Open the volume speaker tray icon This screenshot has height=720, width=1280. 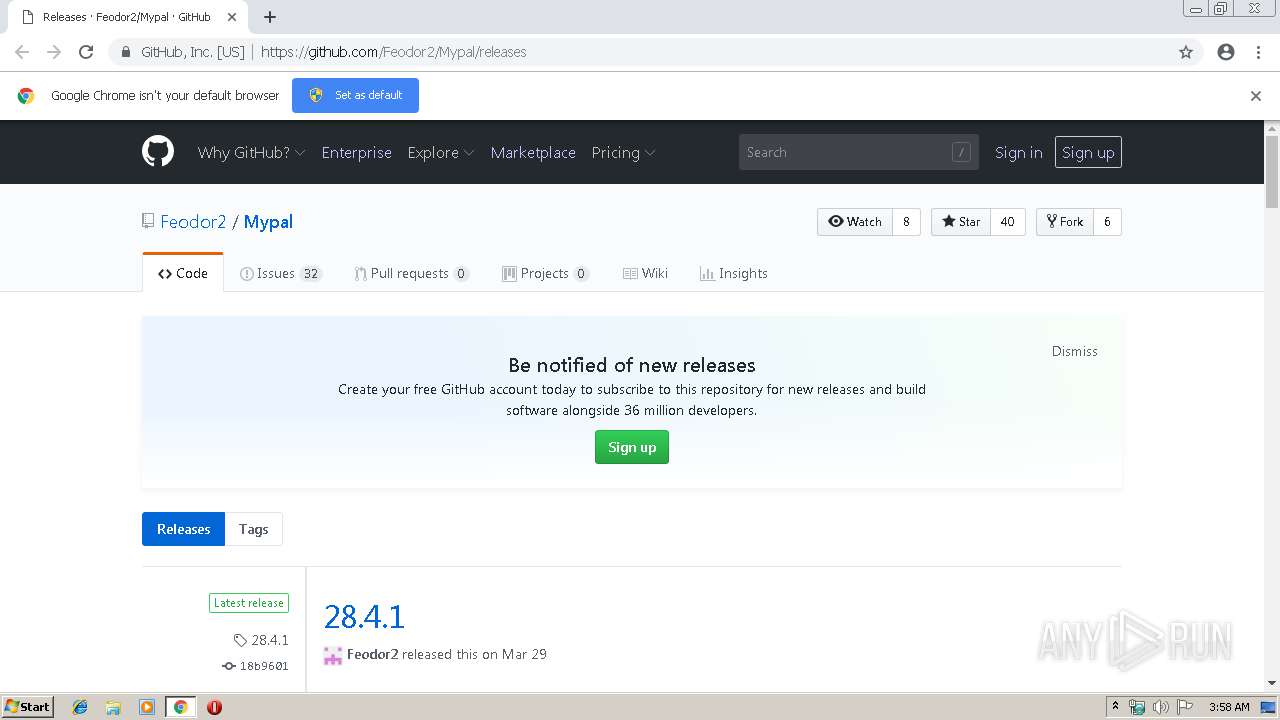1160,707
